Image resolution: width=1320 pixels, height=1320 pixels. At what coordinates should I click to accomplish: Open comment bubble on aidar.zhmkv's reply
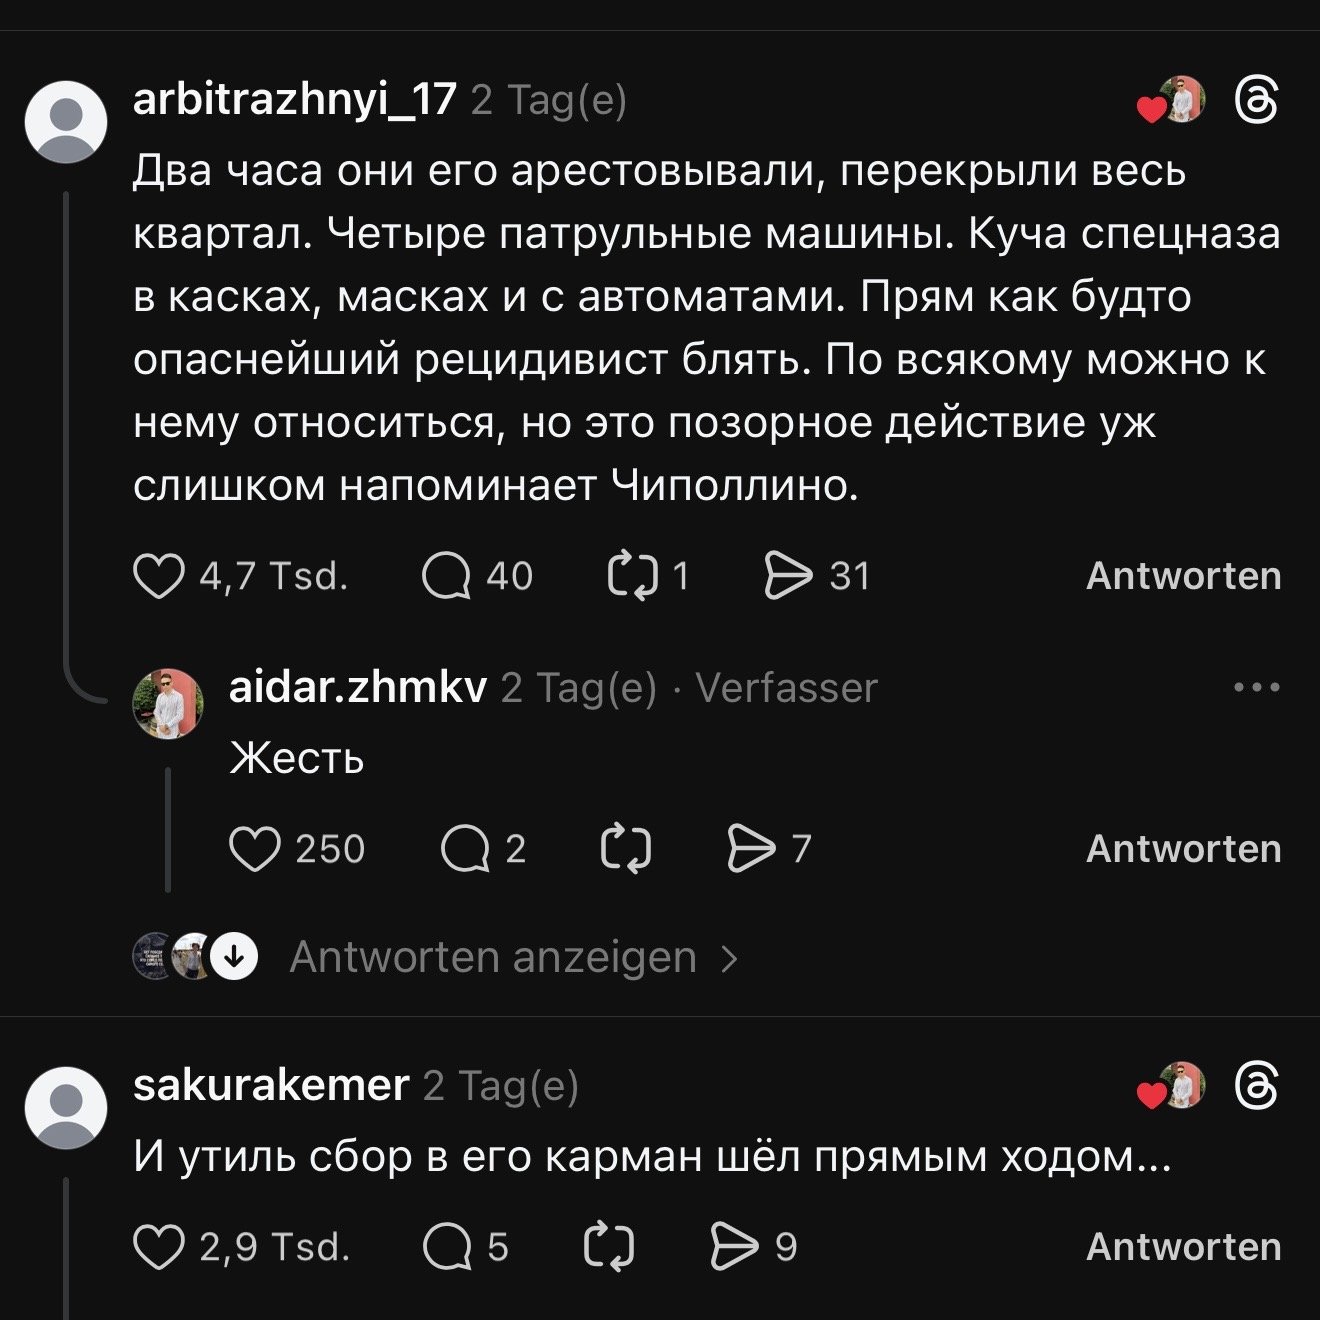(x=465, y=849)
